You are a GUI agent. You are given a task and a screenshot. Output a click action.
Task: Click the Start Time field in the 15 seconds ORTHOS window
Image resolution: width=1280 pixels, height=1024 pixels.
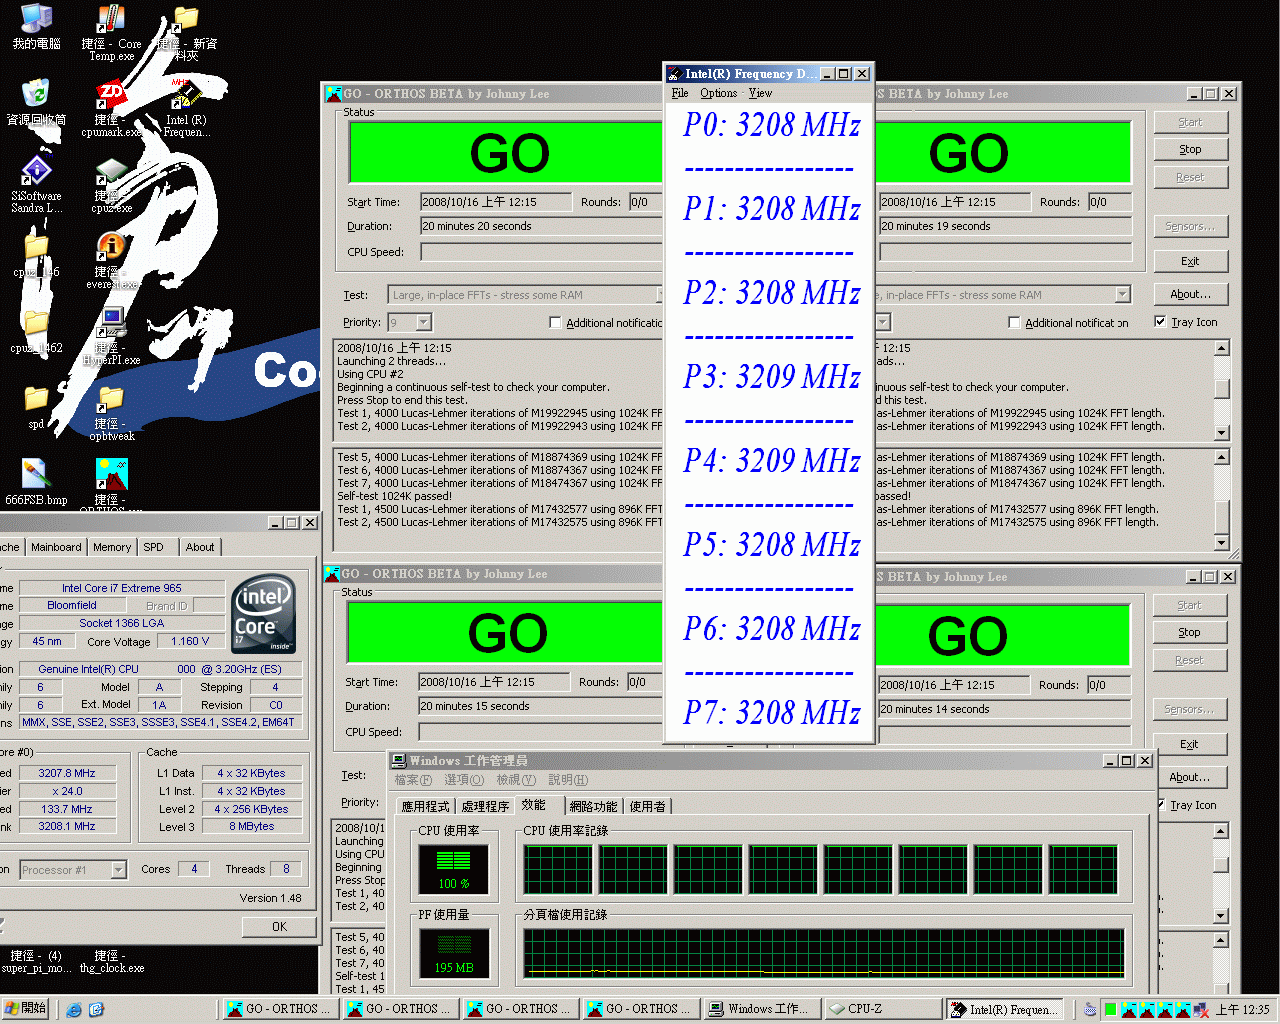494,682
